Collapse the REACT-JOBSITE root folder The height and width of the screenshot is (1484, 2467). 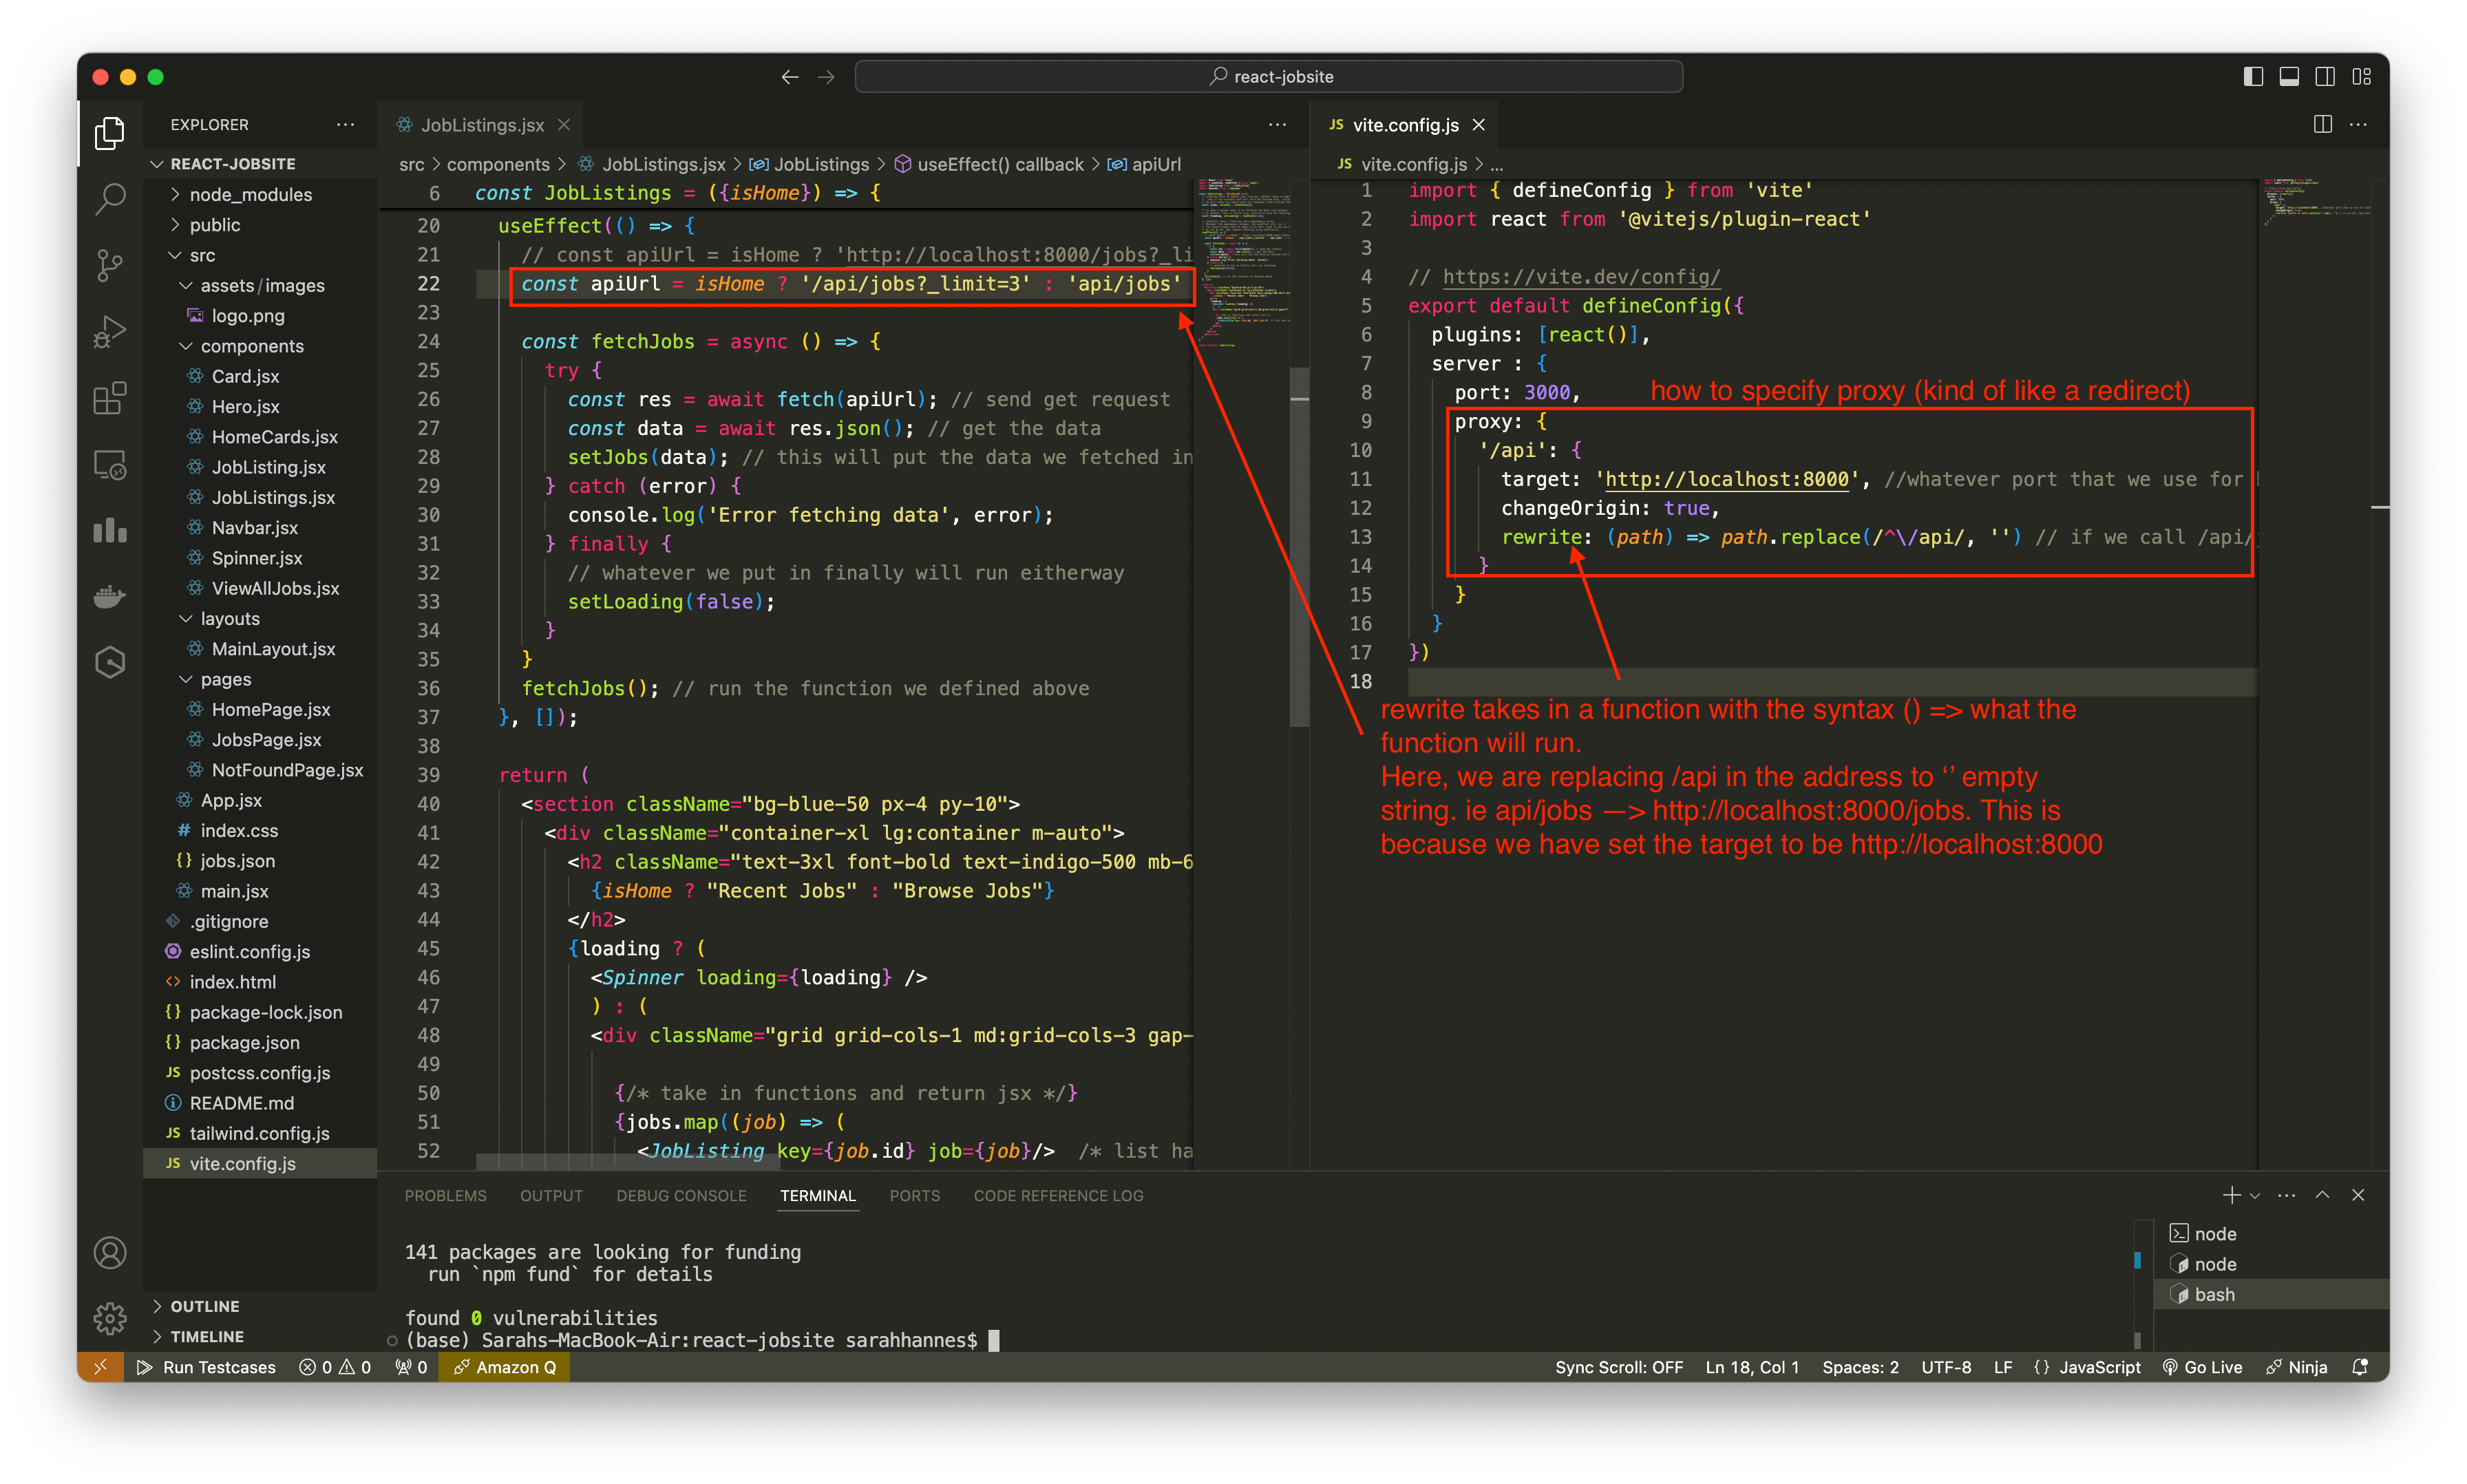233,163
